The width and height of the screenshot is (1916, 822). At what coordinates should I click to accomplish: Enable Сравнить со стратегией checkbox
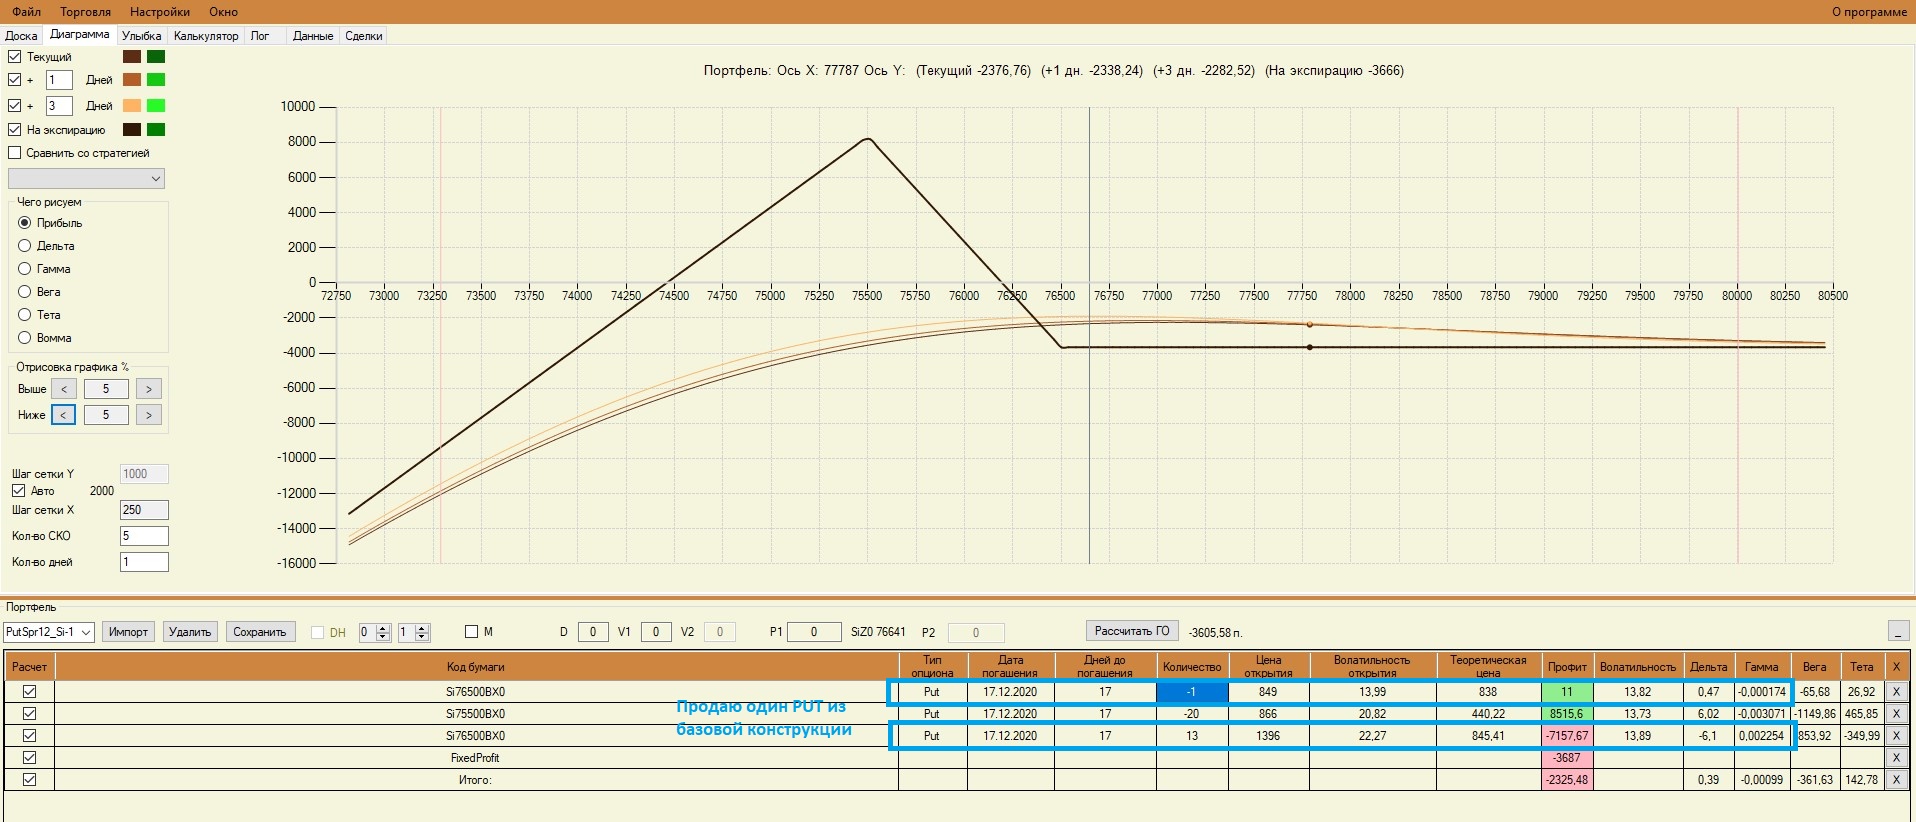pos(15,153)
